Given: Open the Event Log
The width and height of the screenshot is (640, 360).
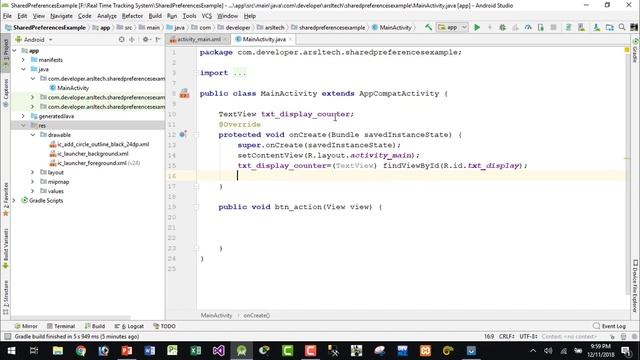Looking at the screenshot, I should 609,326.
